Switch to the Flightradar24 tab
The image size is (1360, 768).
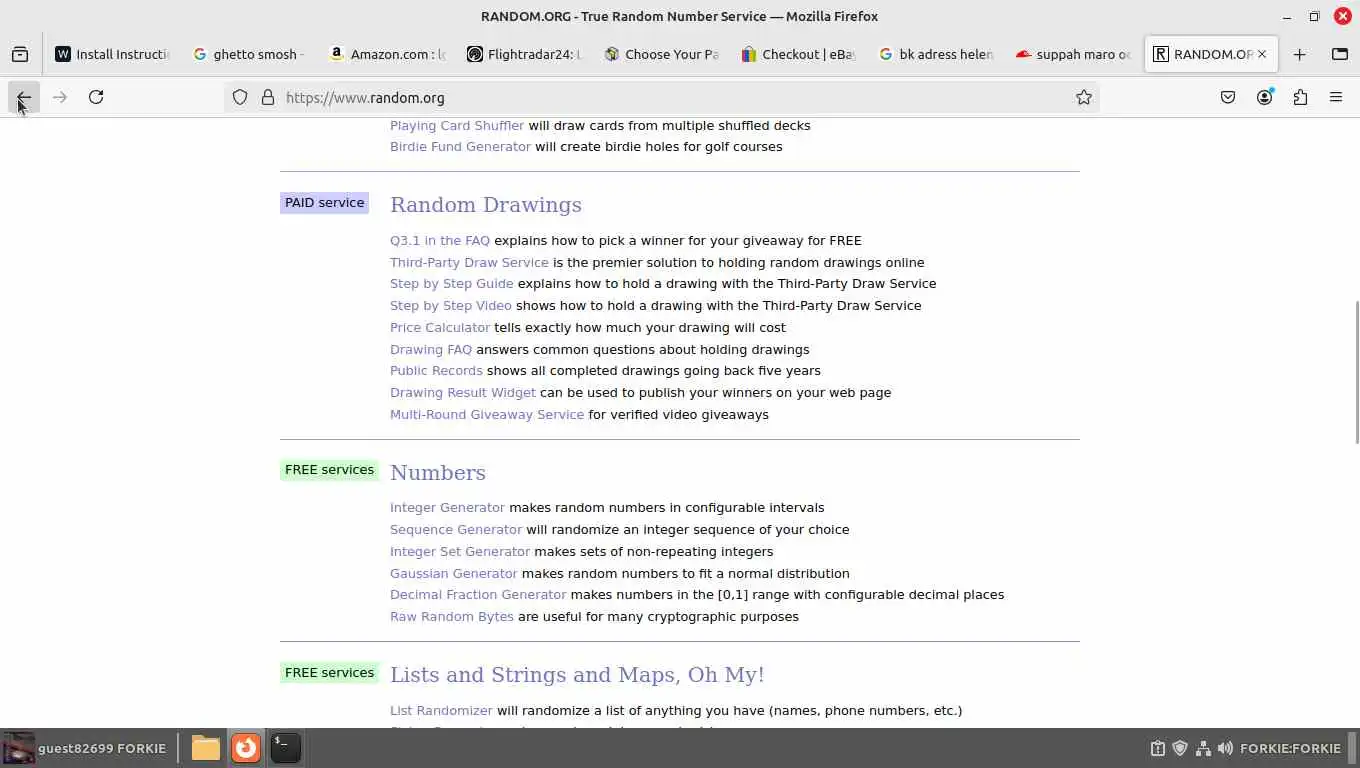coord(524,54)
